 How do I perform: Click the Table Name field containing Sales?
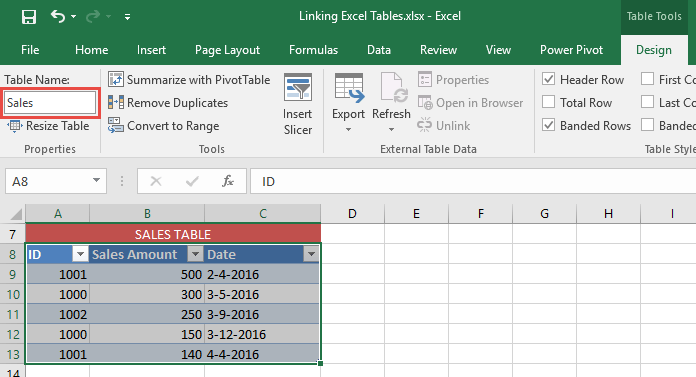pos(50,103)
